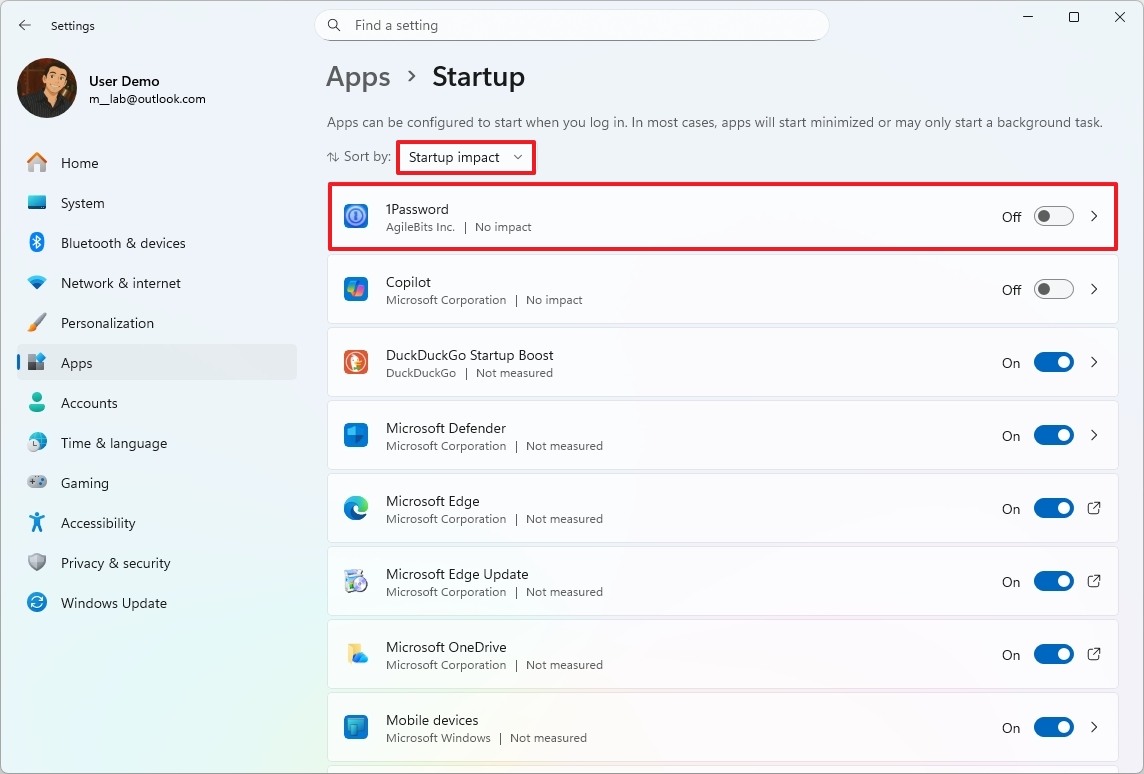1144x774 pixels.
Task: Select Apps in the breadcrumb
Action: point(358,76)
